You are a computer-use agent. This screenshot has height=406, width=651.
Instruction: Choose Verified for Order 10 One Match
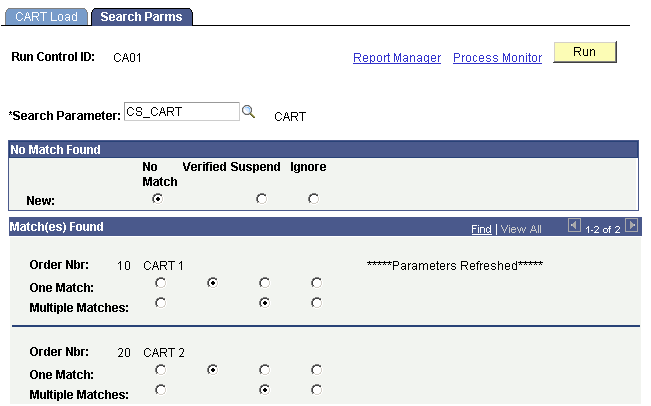(x=212, y=284)
